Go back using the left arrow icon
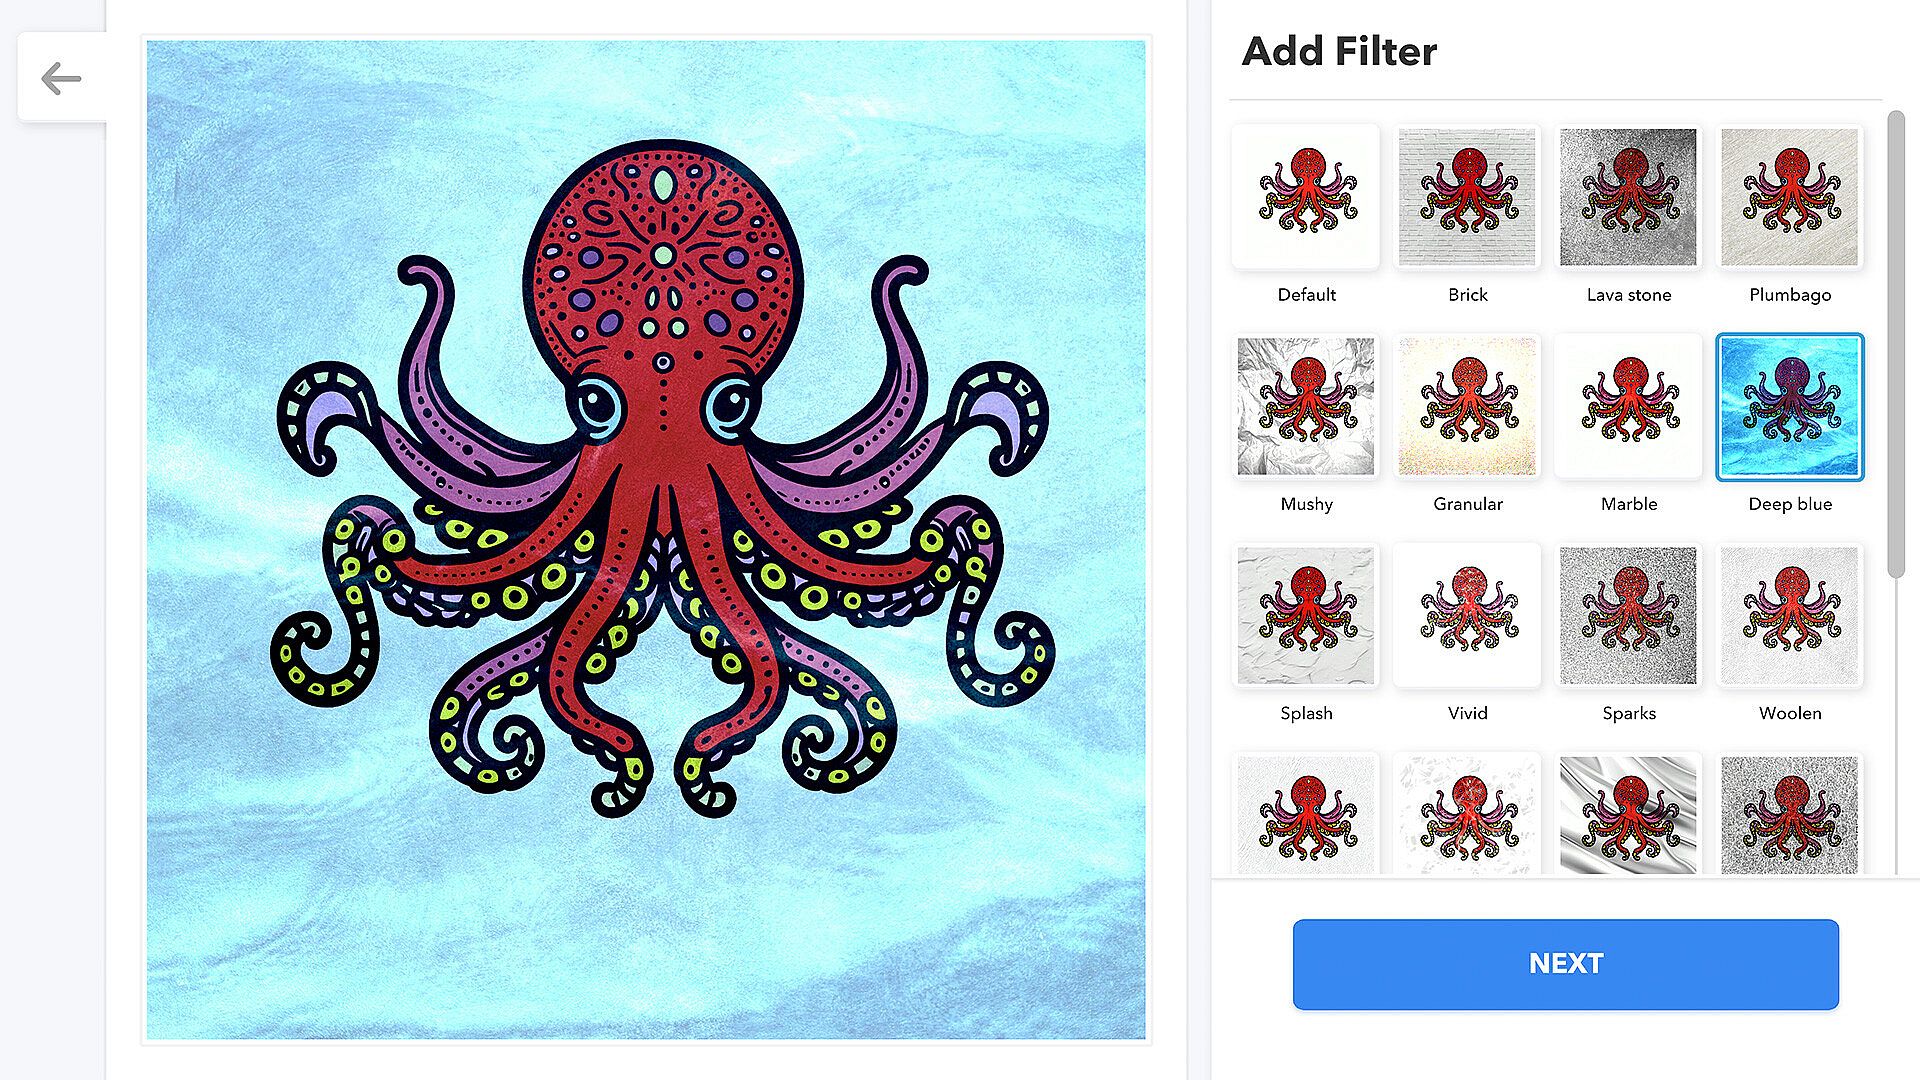Image resolution: width=1920 pixels, height=1080 pixels. point(61,78)
